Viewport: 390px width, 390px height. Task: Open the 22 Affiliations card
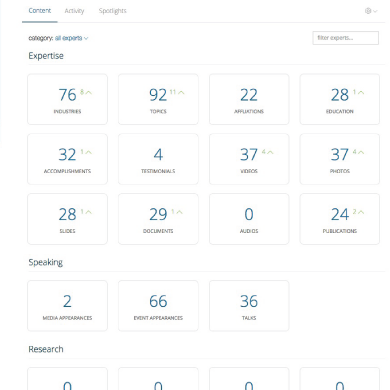[x=249, y=99]
